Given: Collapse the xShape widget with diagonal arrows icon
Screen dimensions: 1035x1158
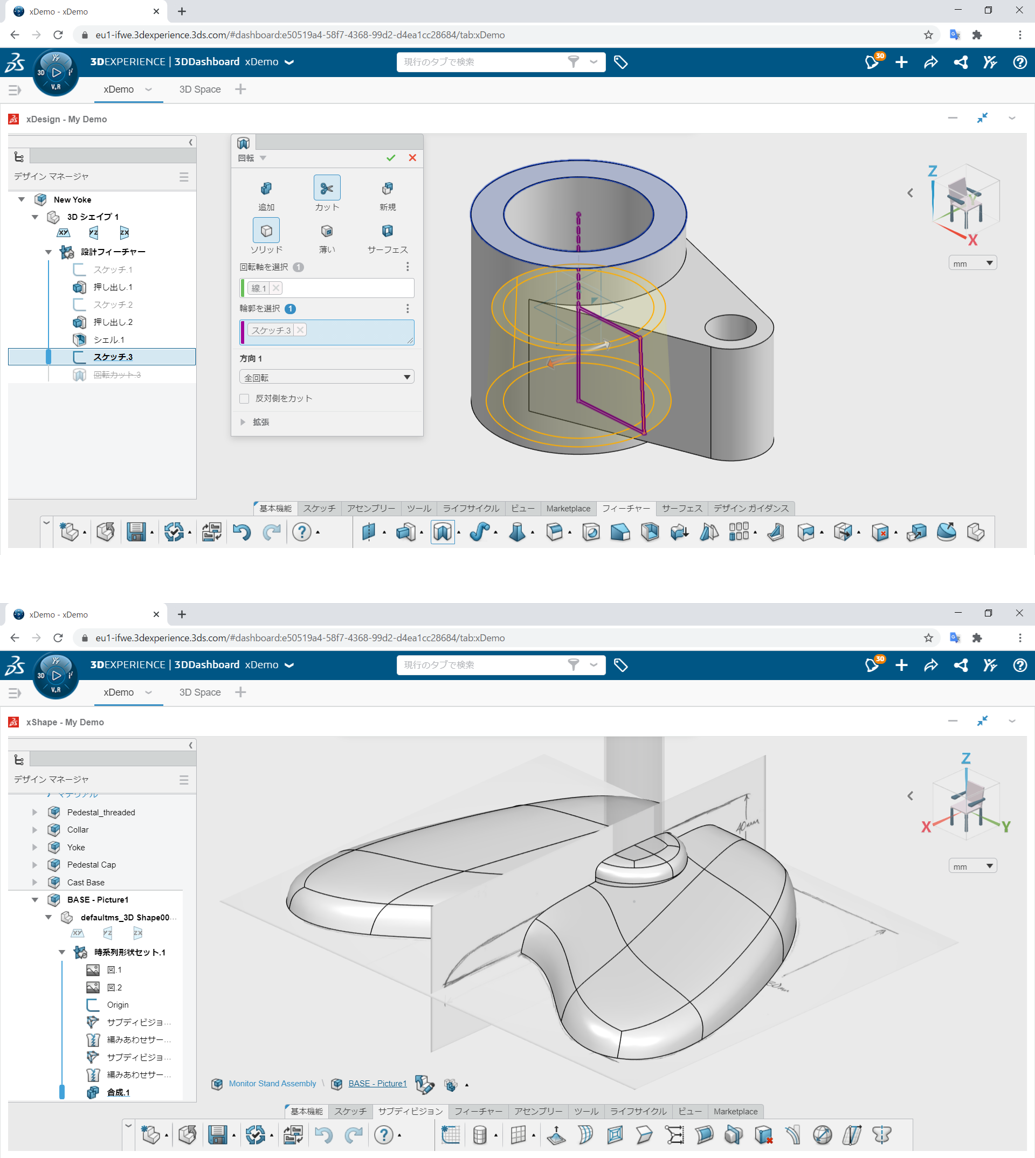Looking at the screenshot, I should tap(982, 721).
